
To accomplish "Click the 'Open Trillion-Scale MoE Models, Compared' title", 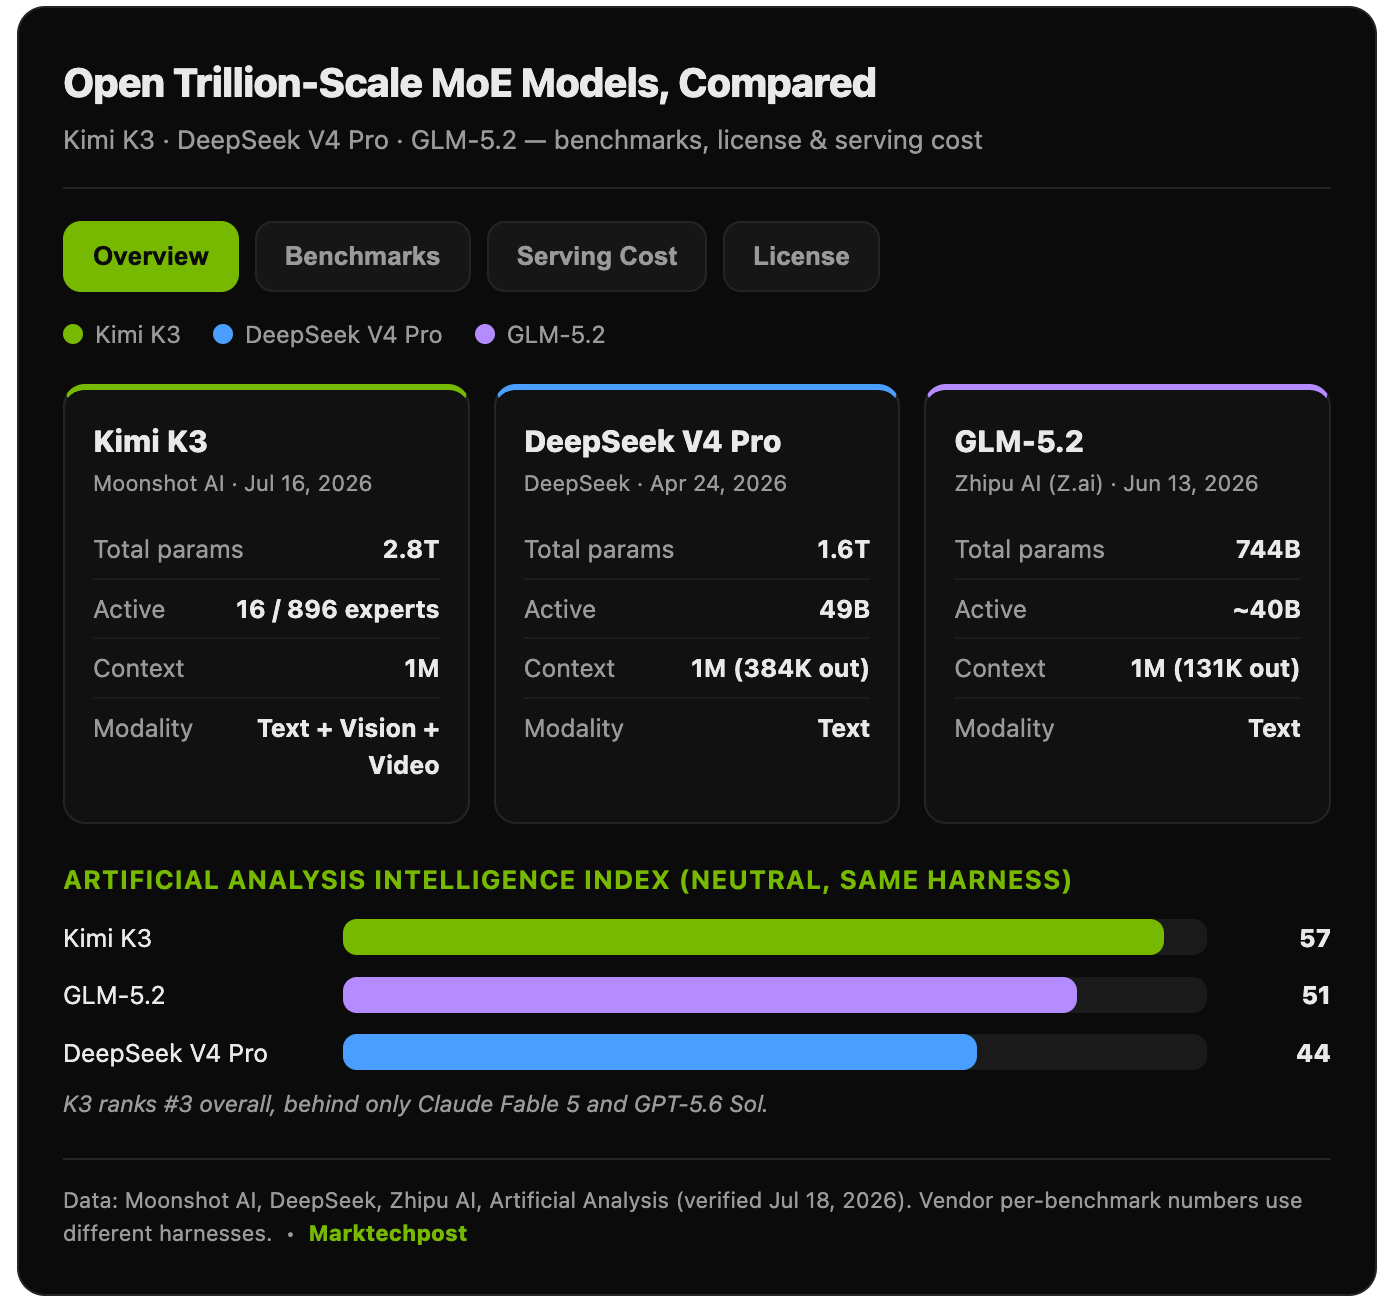I will pyautogui.click(x=470, y=84).
